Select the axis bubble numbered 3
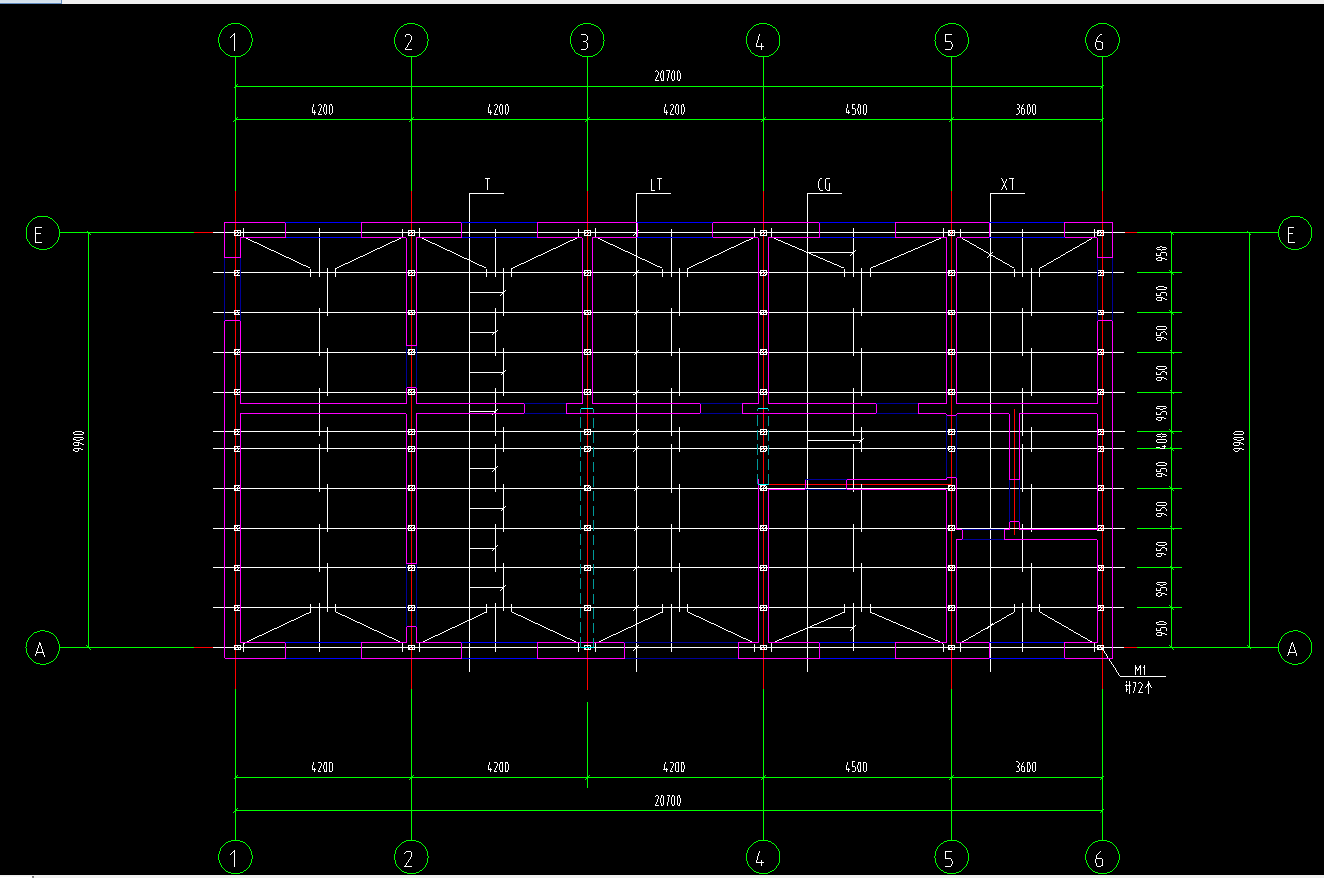Screen dimensions: 1324x878 click(x=586, y=41)
